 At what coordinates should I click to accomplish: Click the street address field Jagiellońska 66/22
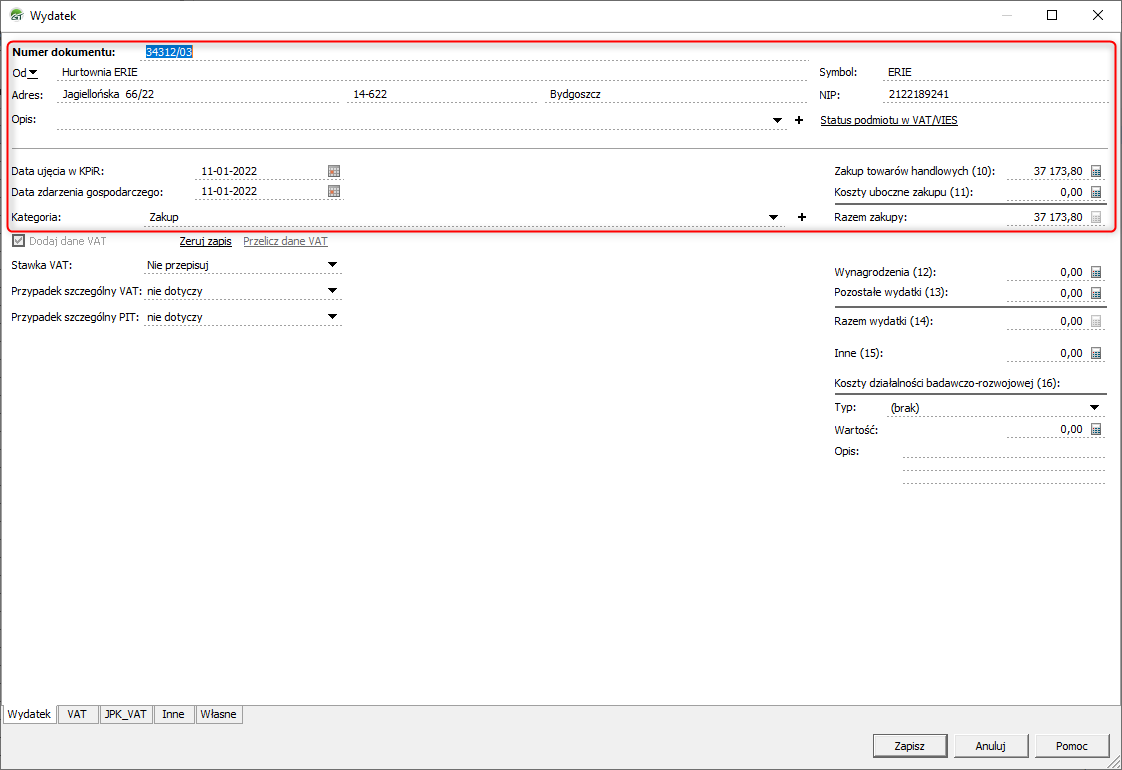198,94
